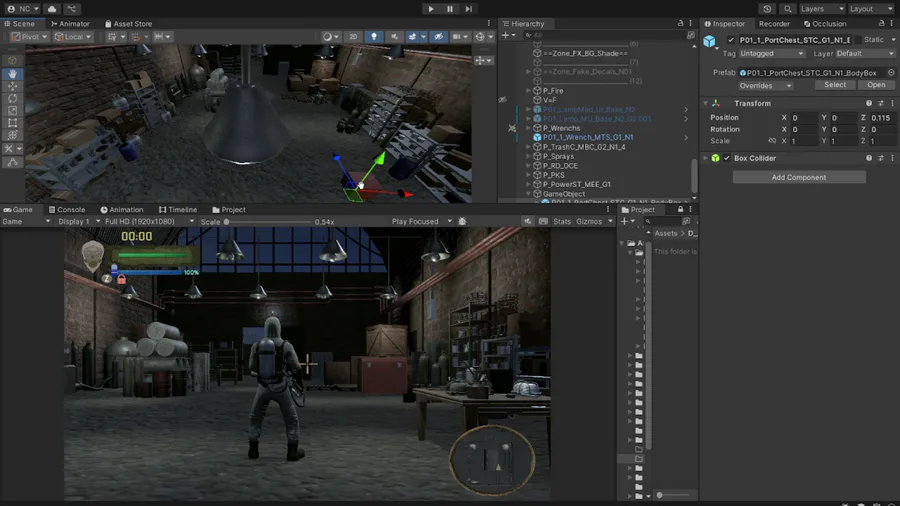Open the scene draw mode dropdown
The height and width of the screenshot is (506, 900).
click(331, 36)
